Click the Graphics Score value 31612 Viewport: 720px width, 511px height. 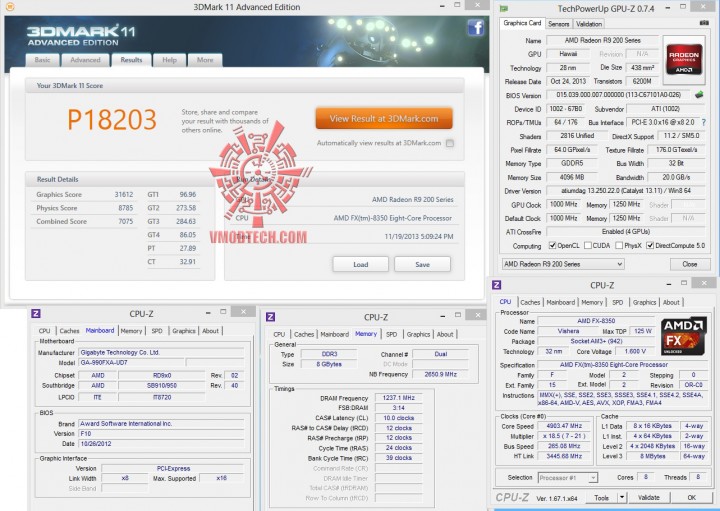point(124,195)
